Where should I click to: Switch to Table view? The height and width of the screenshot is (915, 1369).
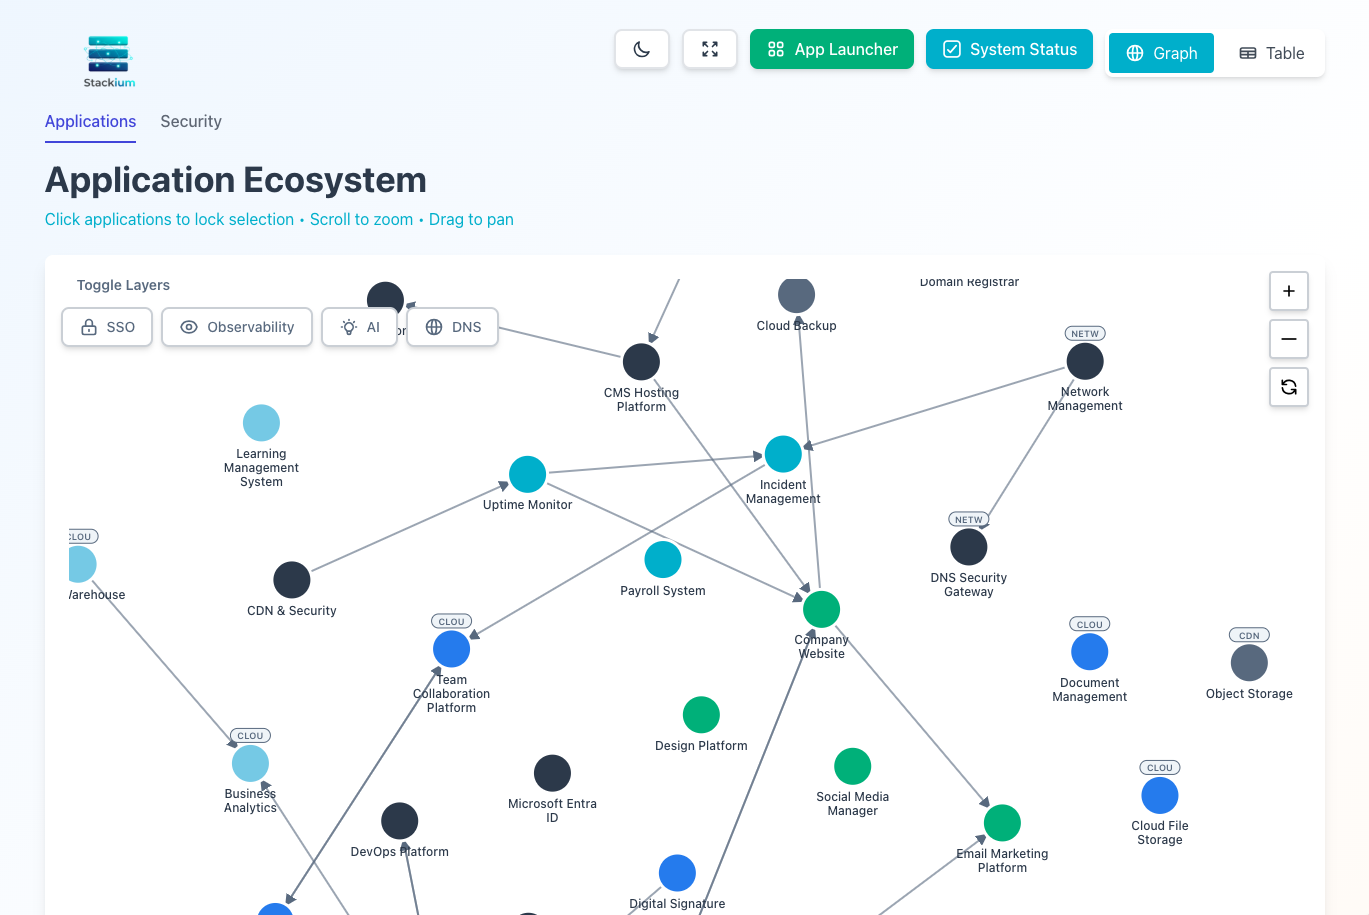(1271, 53)
